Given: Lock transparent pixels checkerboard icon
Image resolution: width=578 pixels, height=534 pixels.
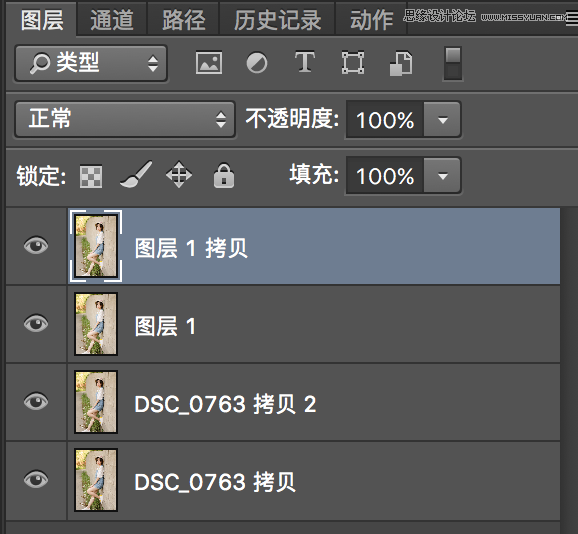Looking at the screenshot, I should tap(91, 176).
